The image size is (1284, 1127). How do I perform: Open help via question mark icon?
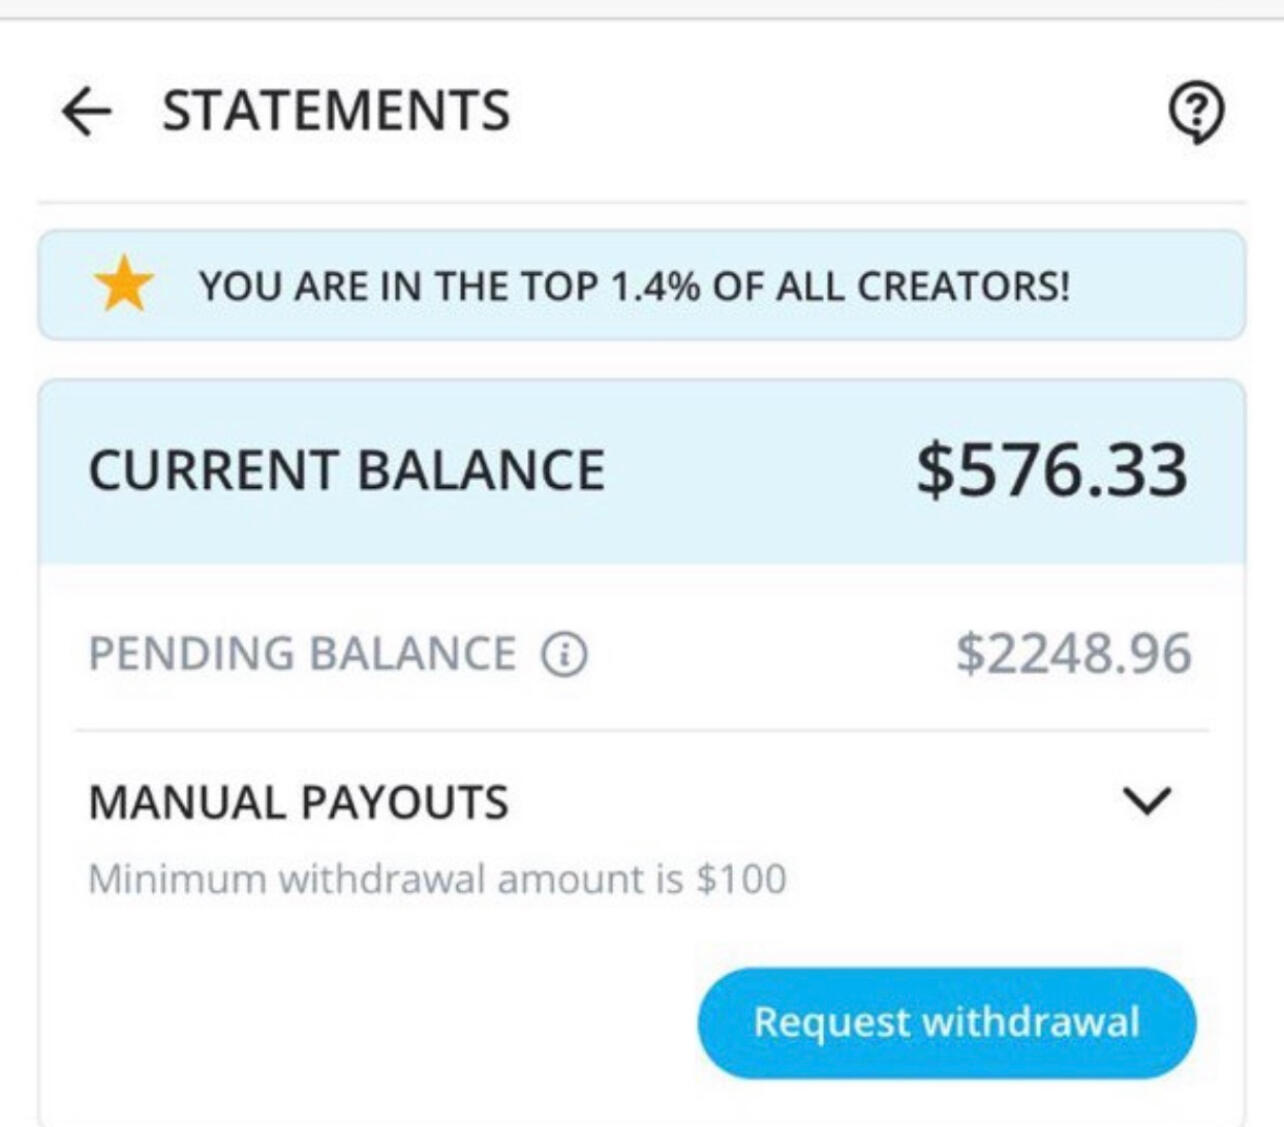pyautogui.click(x=1196, y=112)
